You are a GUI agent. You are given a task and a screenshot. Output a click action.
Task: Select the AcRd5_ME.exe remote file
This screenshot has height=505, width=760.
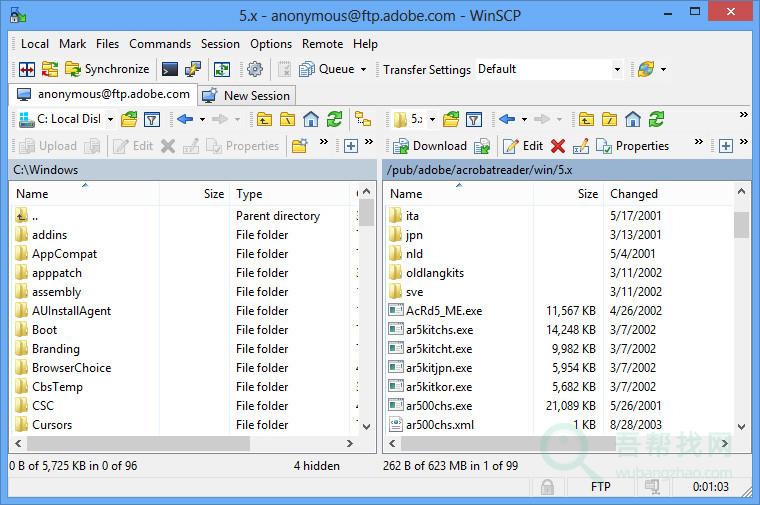click(x=443, y=311)
